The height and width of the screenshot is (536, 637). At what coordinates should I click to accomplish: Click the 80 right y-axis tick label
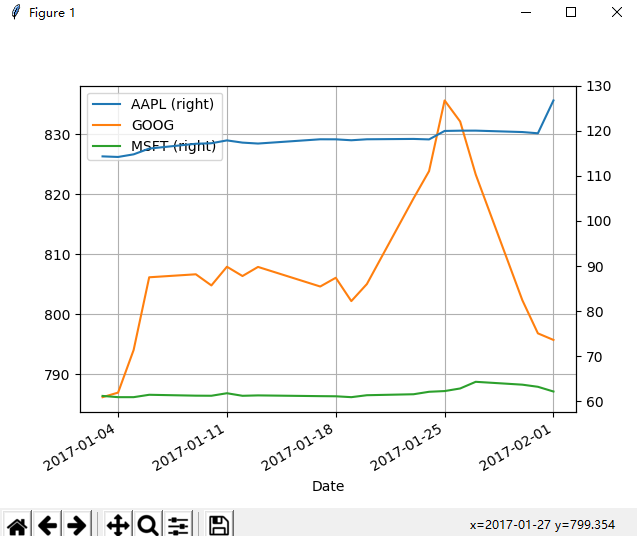[x=594, y=312]
